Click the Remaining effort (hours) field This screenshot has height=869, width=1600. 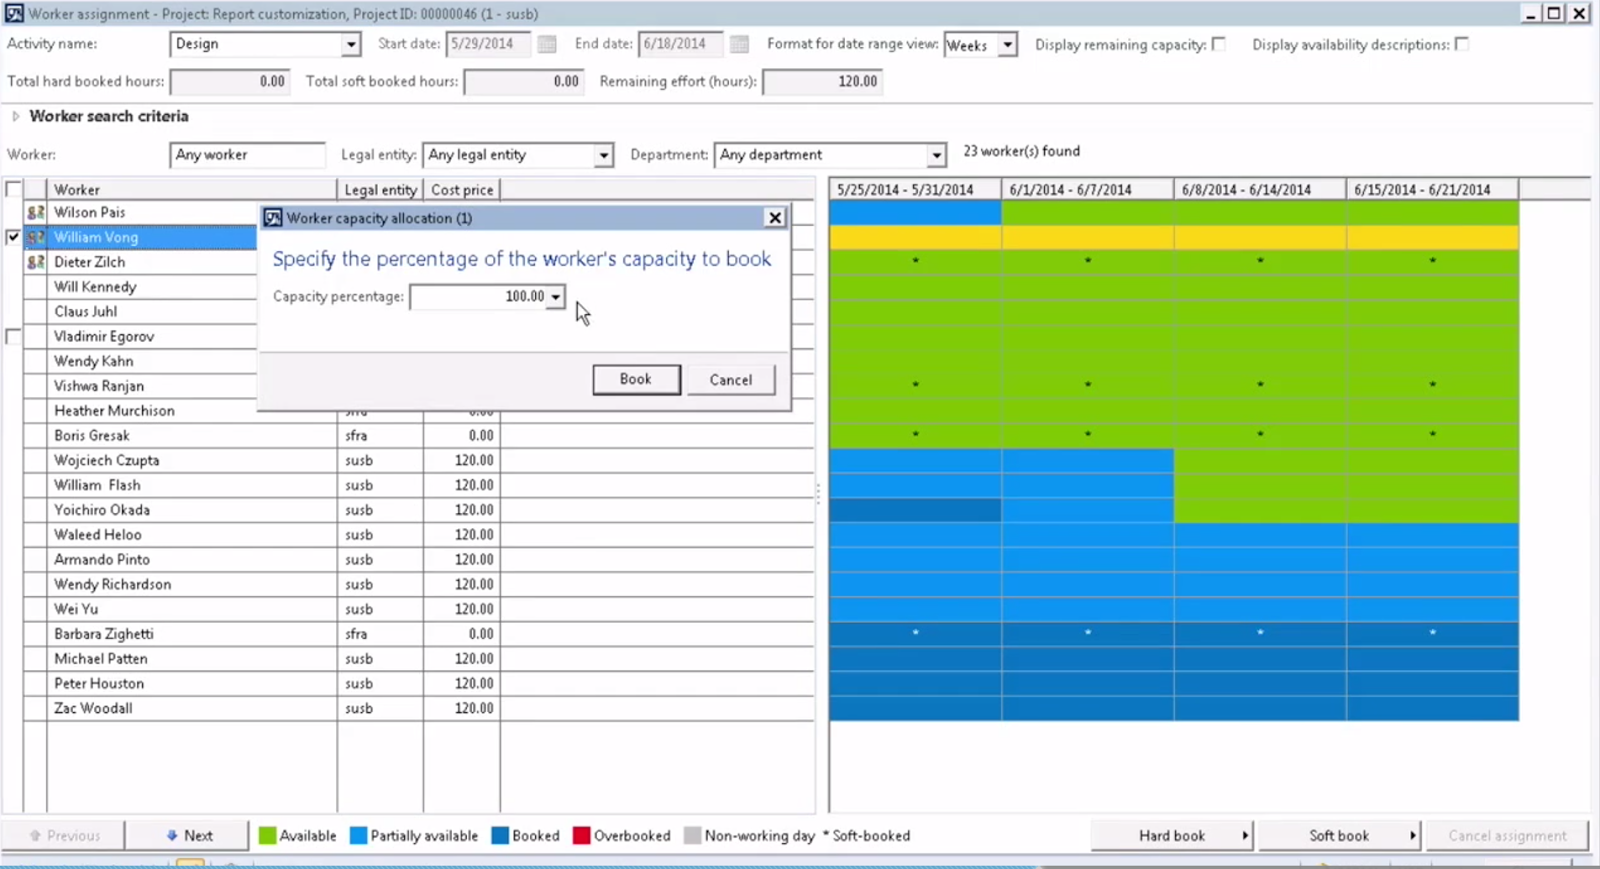coord(823,82)
